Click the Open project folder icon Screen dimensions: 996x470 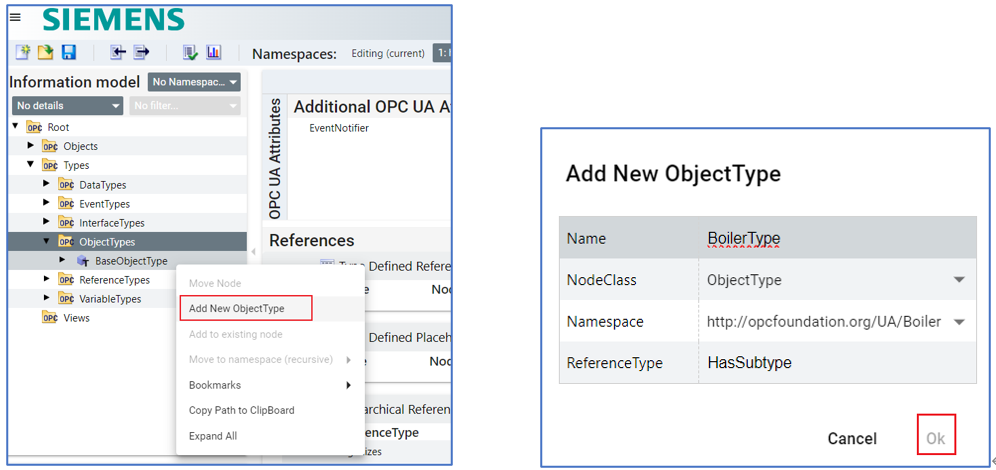(x=45, y=53)
